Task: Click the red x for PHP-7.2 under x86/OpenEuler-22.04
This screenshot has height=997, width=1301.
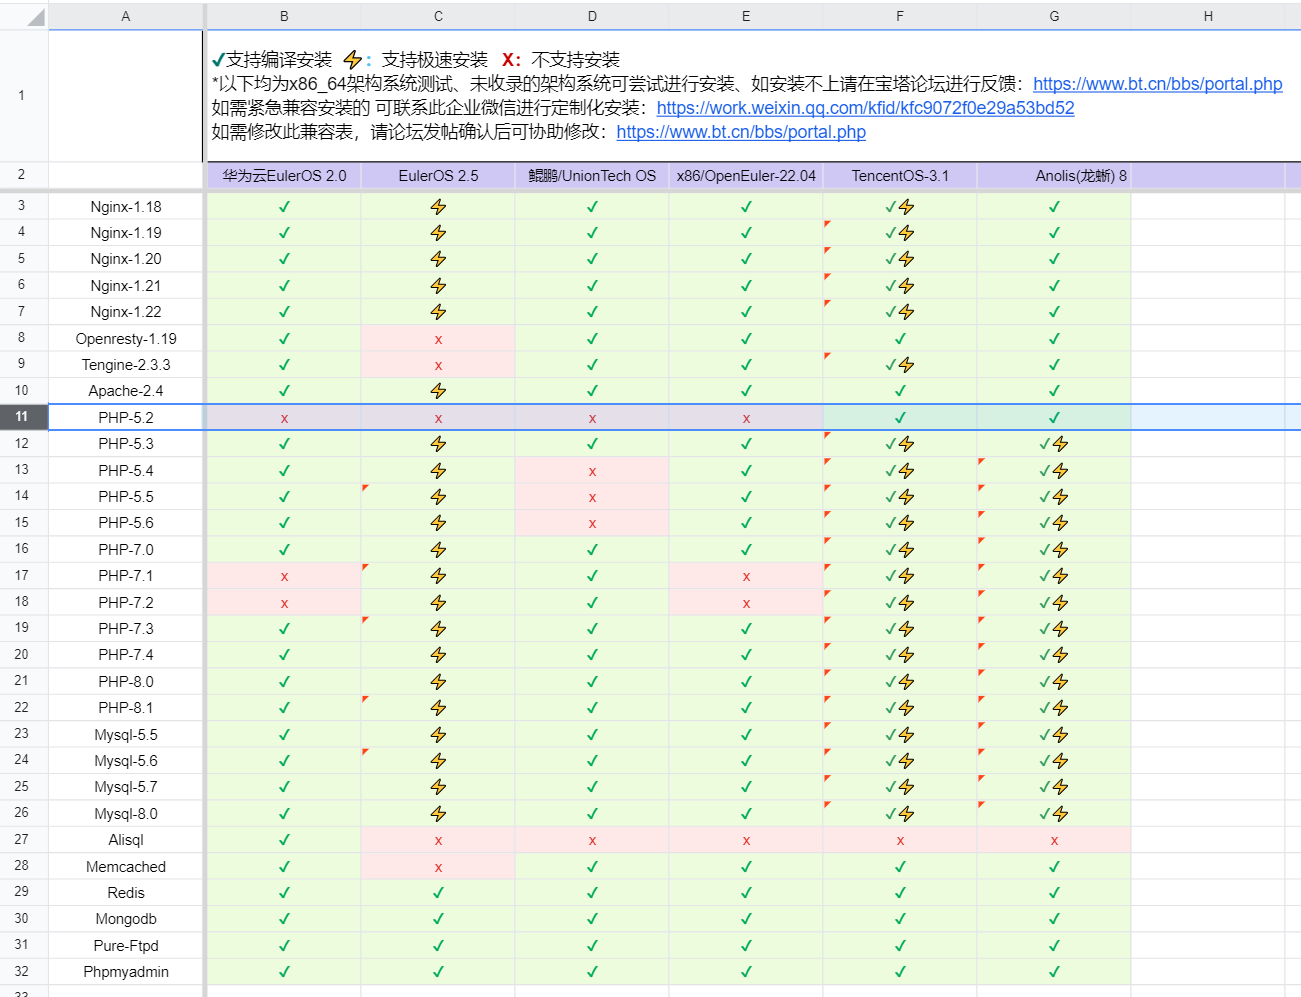Action: (746, 604)
